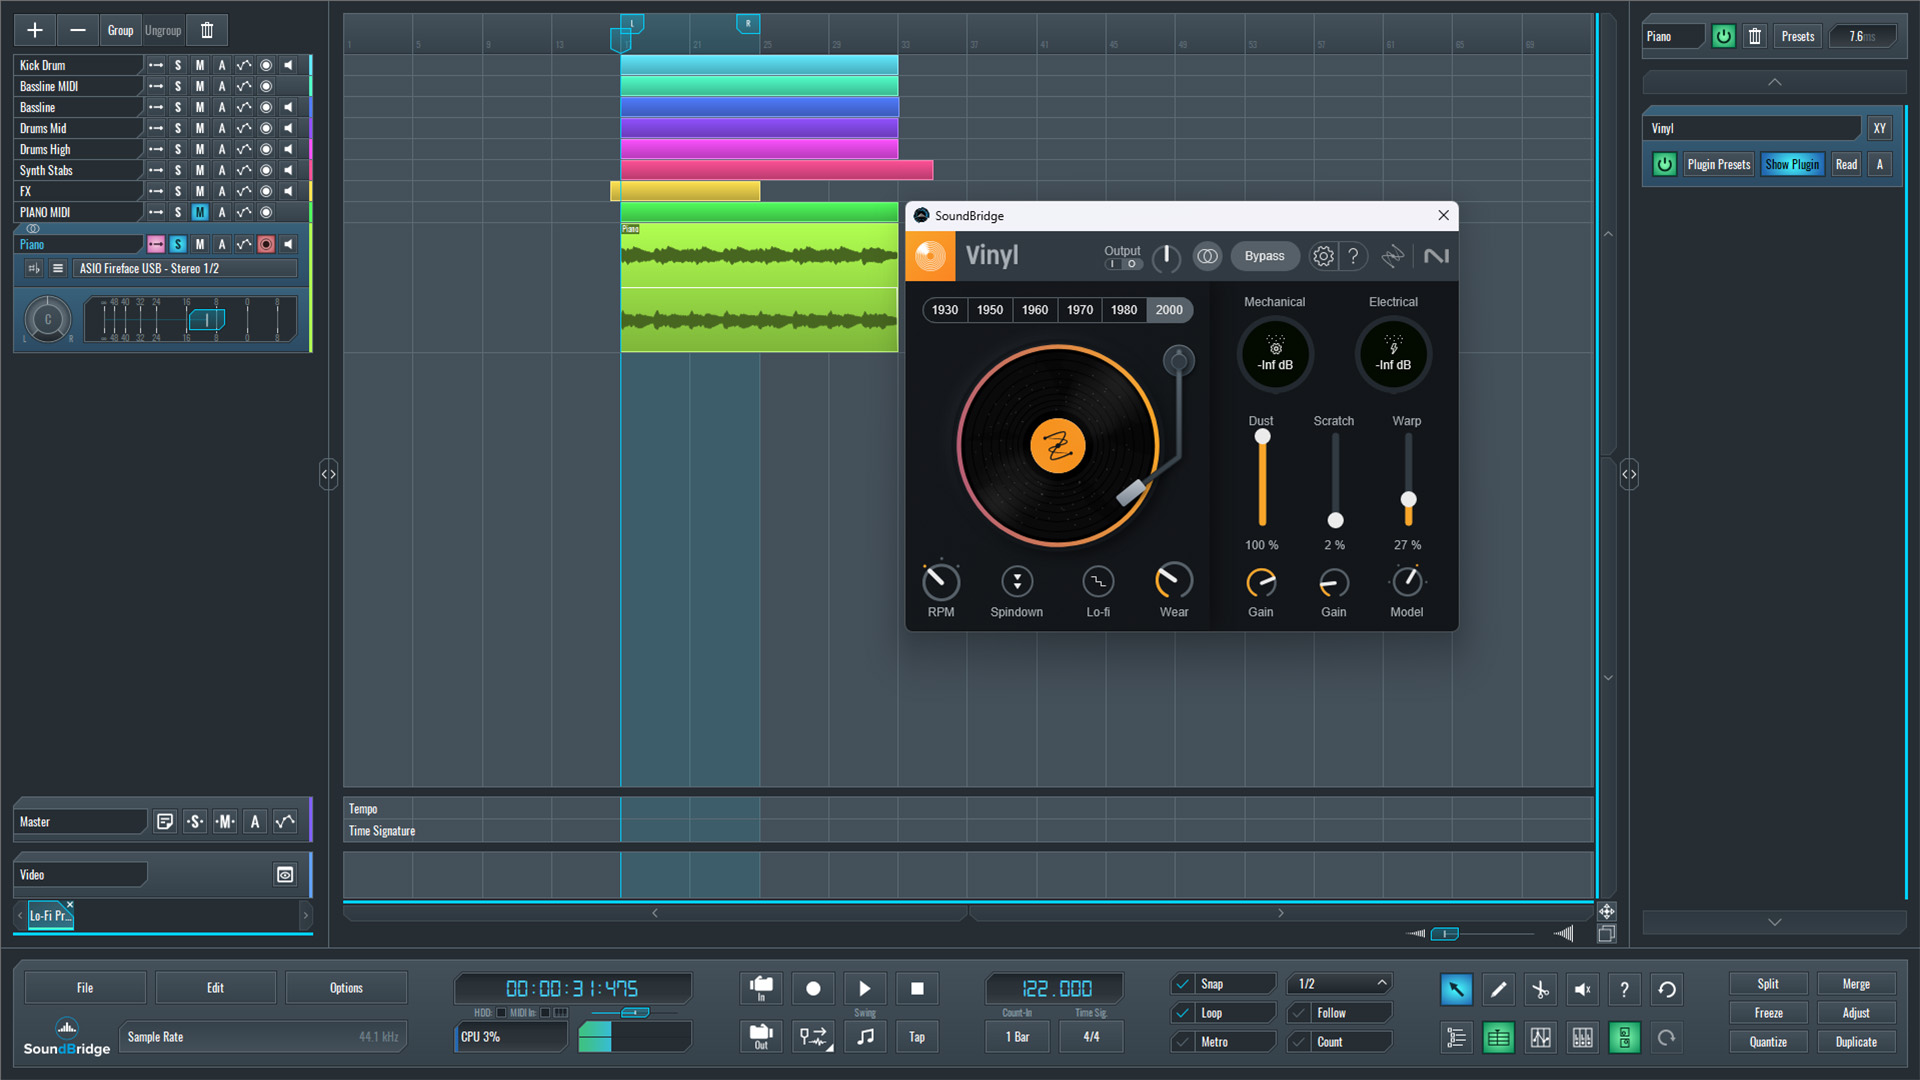Enable the Follow checkbox
1920x1080 pixels.
tap(1299, 1013)
